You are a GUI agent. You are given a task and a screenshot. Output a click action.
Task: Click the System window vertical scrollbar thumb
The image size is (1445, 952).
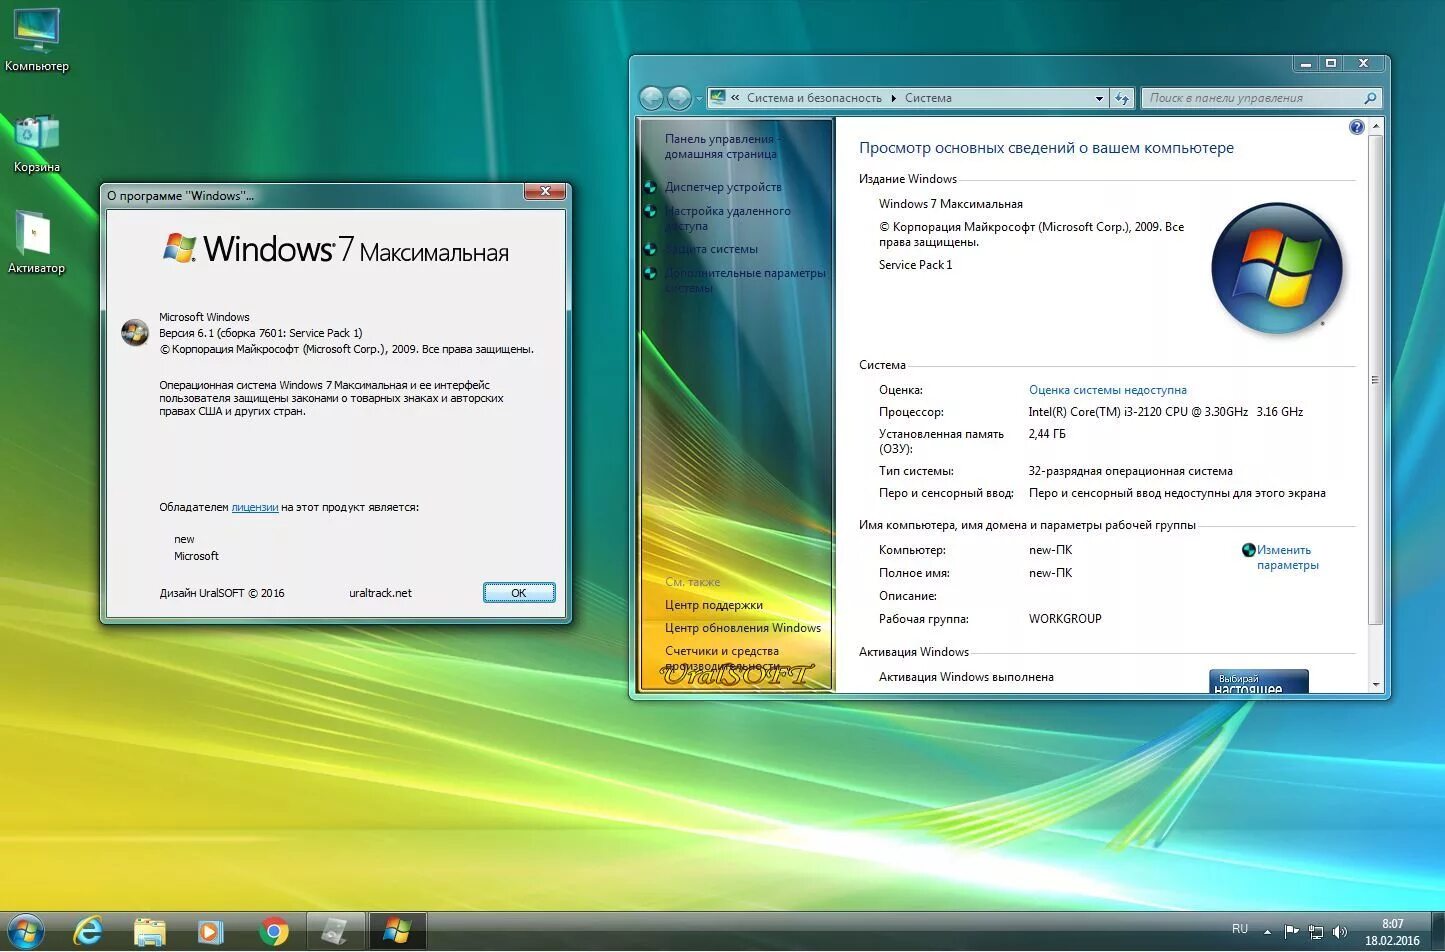1376,378
